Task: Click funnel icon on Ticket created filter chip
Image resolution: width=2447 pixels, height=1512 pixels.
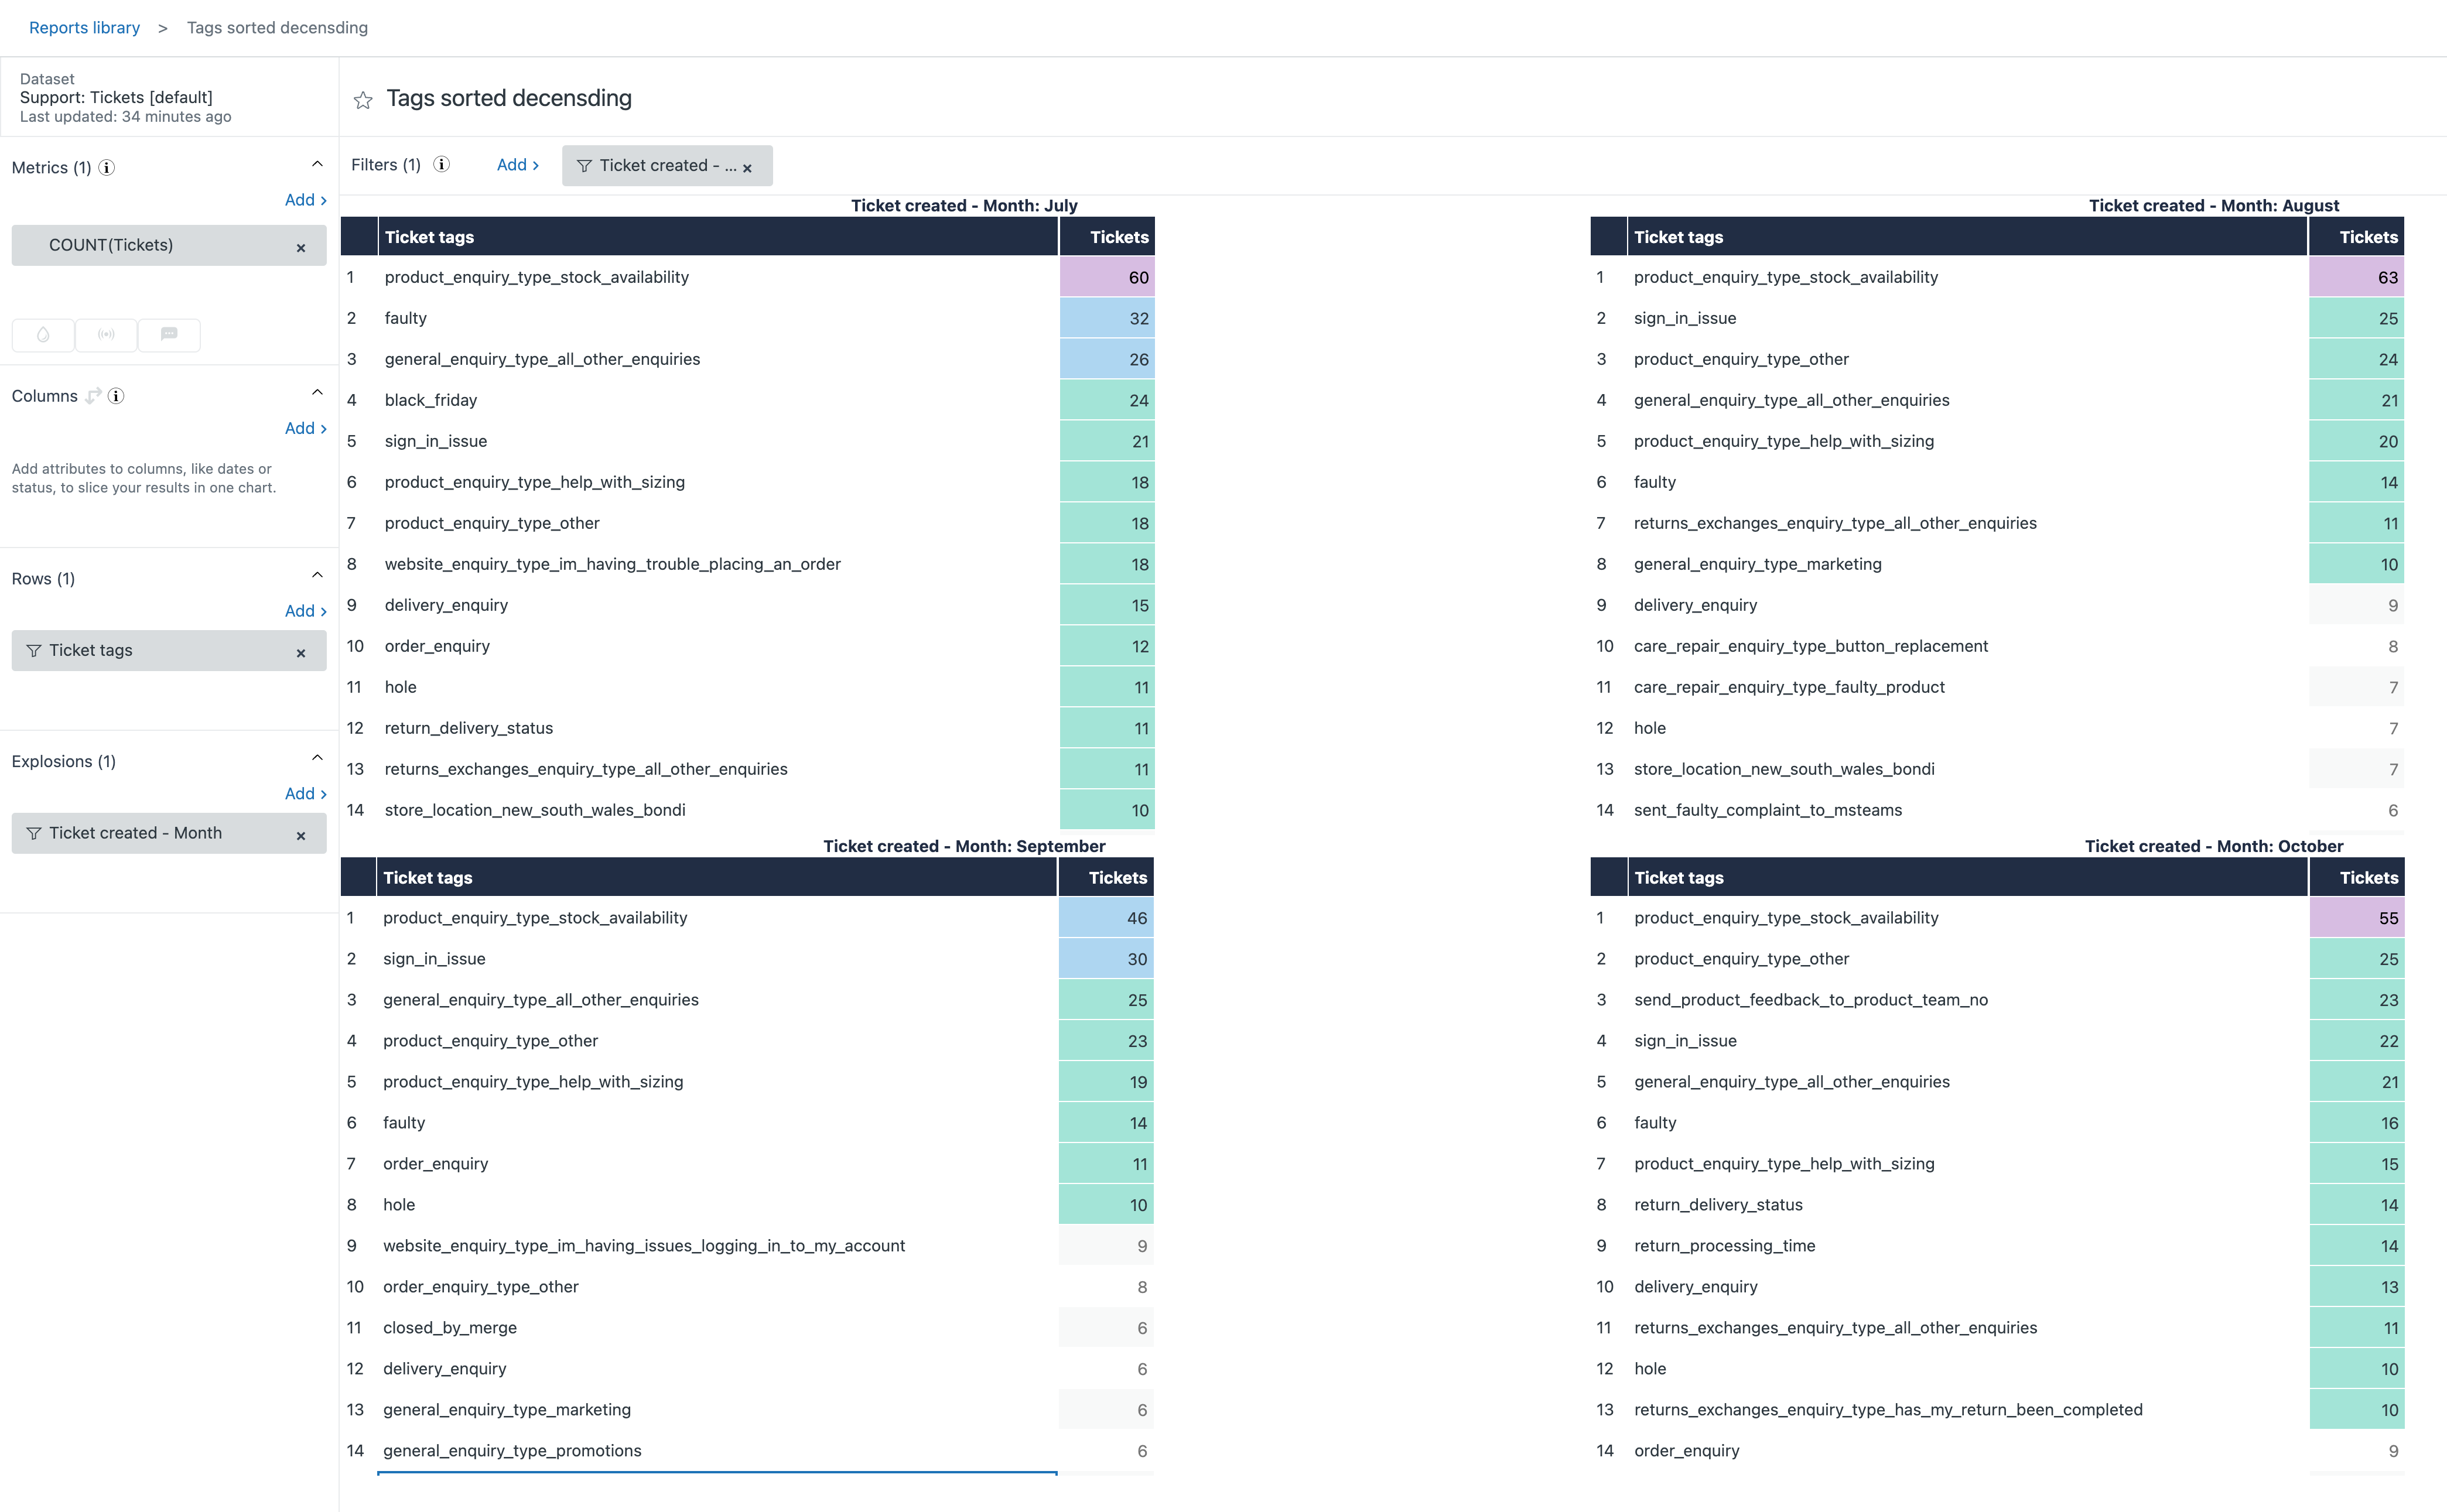Action: (x=584, y=166)
